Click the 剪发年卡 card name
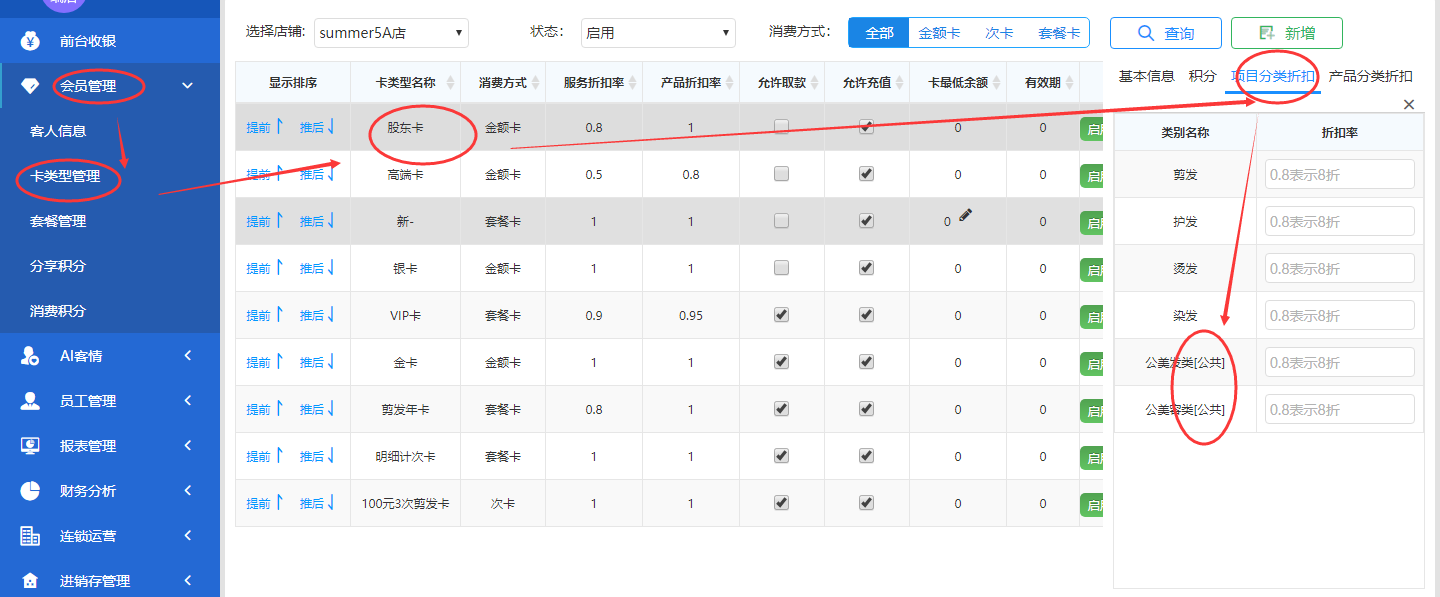 406,409
